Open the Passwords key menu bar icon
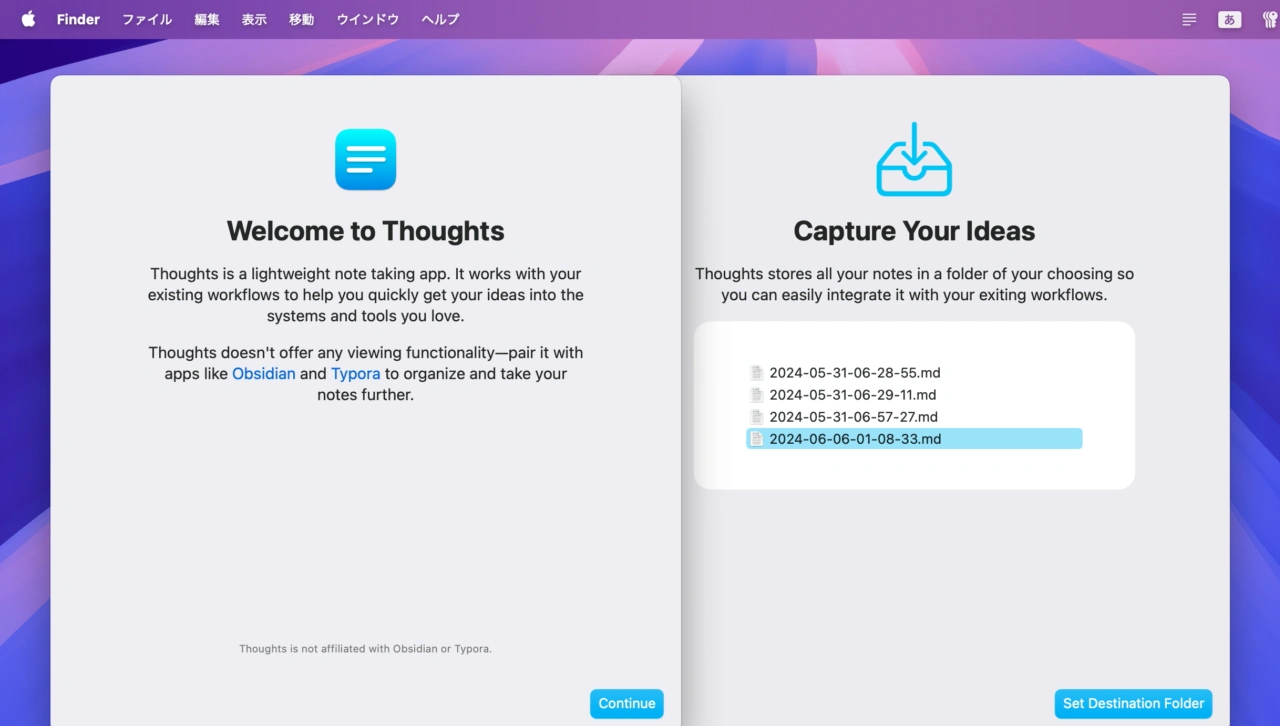 (1269, 19)
